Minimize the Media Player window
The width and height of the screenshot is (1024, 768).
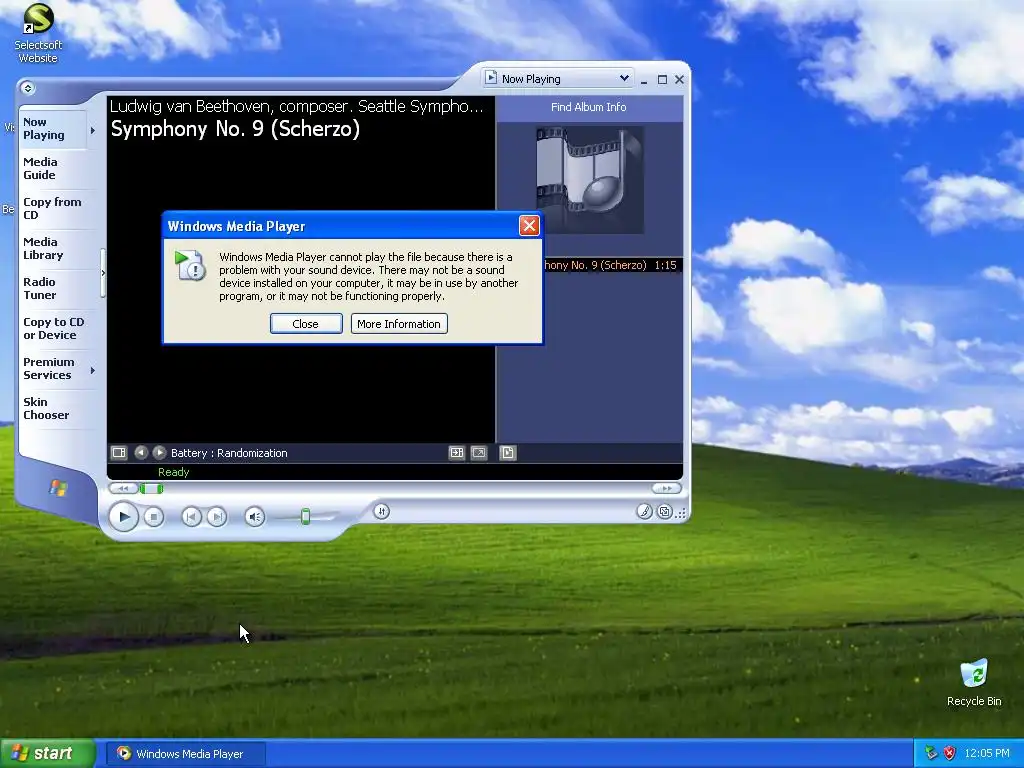[x=644, y=80]
